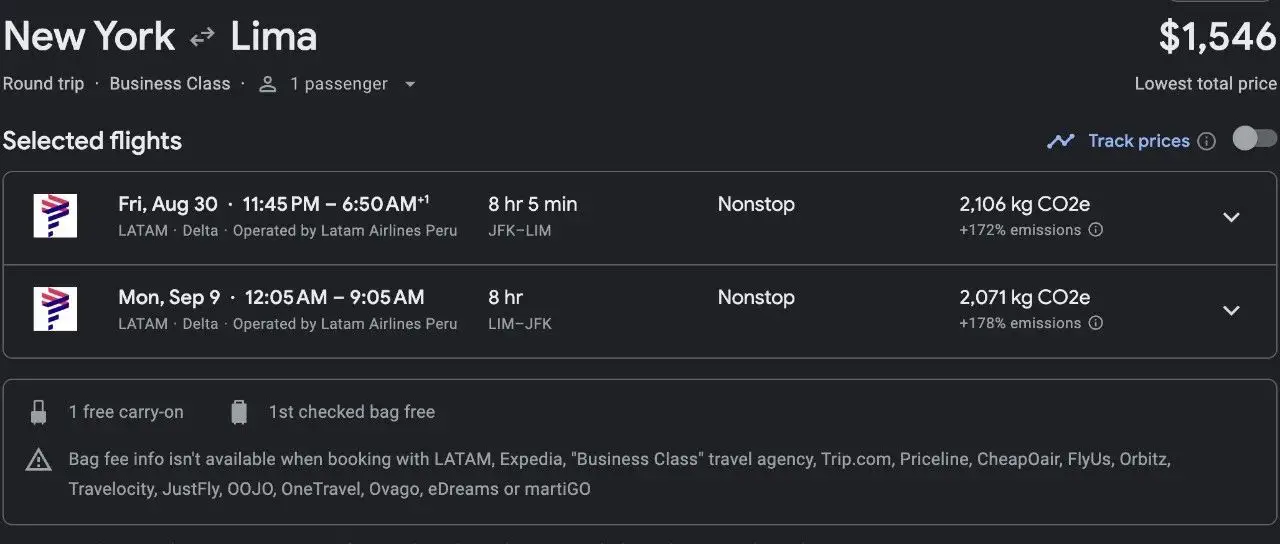Click the Track prices label

coord(1139,141)
